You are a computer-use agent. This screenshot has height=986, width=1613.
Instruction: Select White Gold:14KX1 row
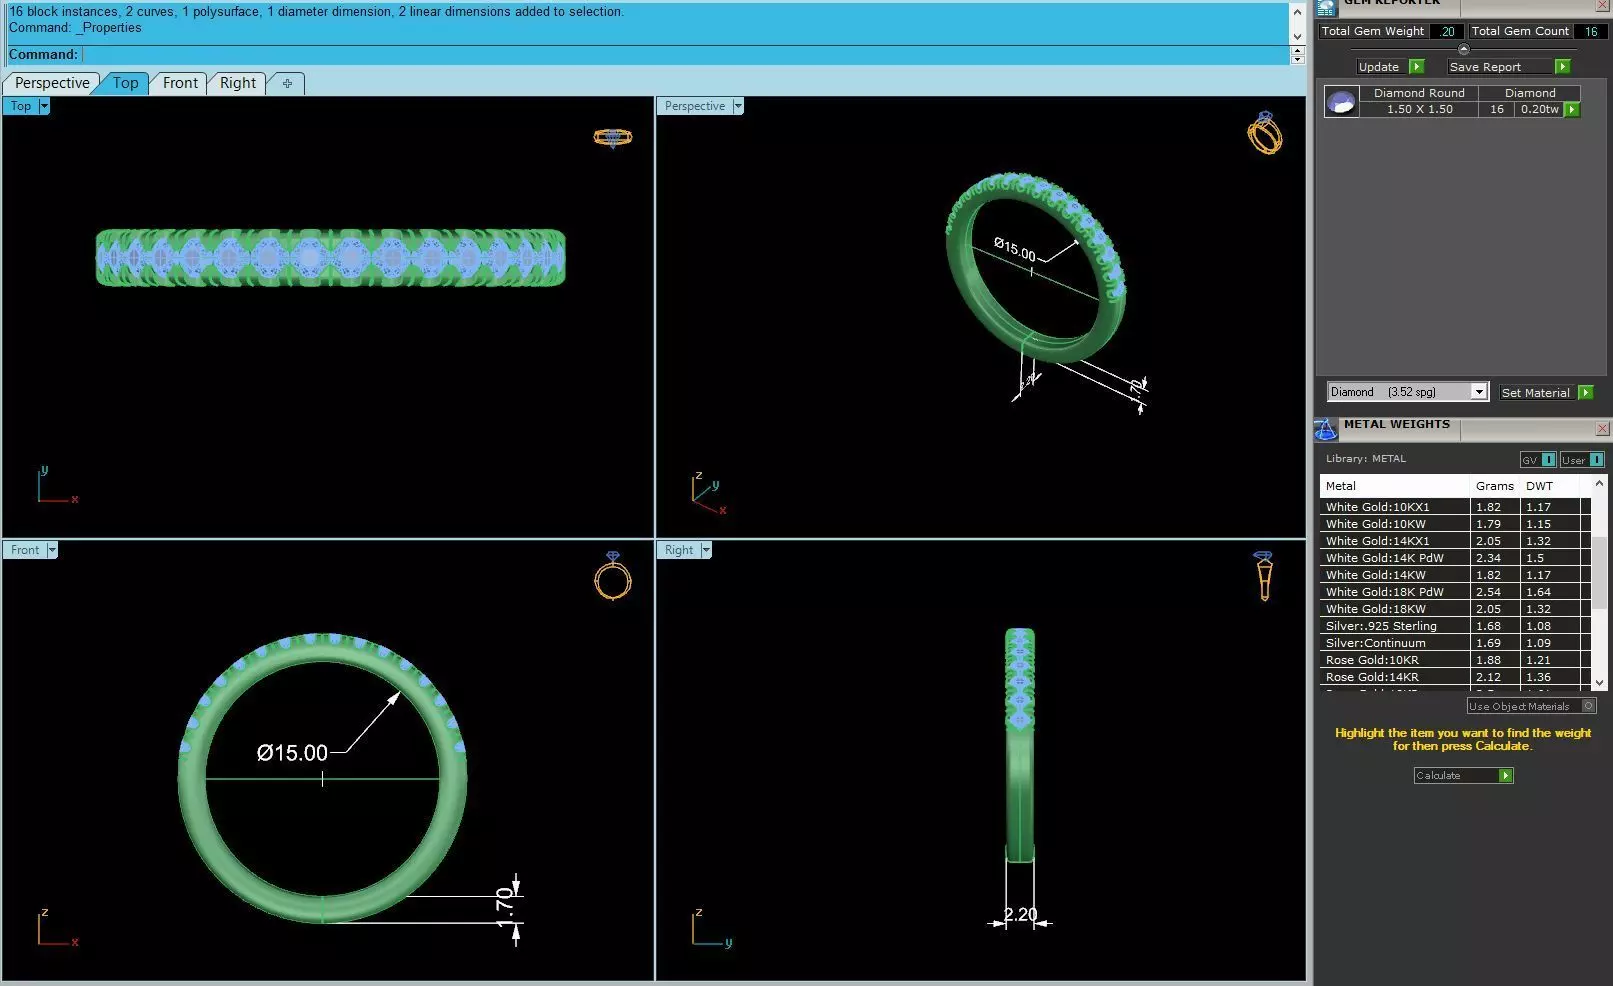tap(1455, 541)
